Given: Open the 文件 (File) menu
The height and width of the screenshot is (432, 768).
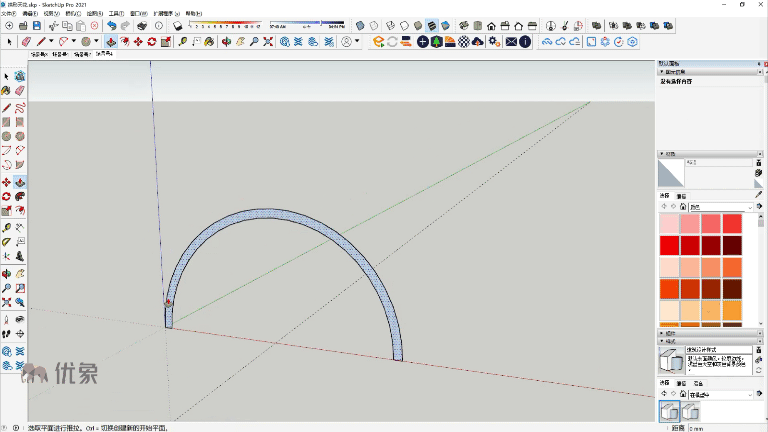Looking at the screenshot, I should click(9, 14).
